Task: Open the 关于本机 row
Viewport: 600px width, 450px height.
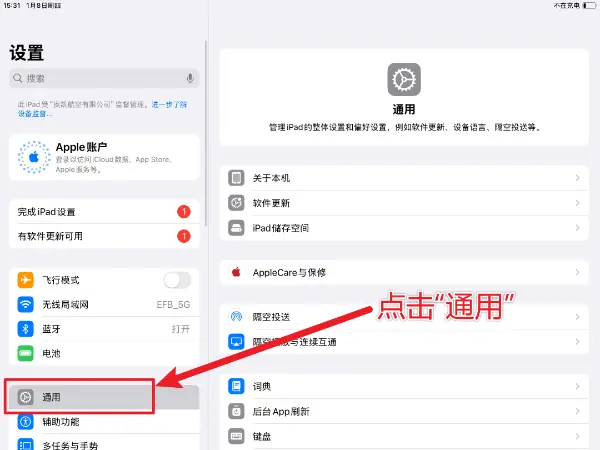Action: coord(404,178)
